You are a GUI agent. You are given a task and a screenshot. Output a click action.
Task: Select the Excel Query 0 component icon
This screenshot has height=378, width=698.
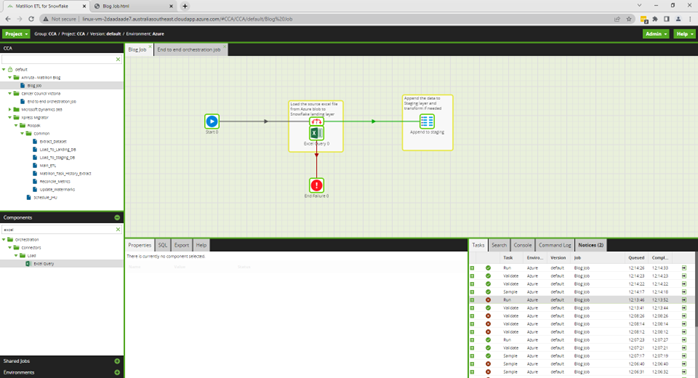click(317, 133)
